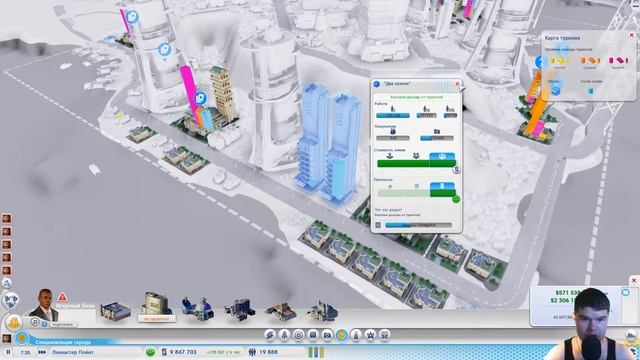Screen dimensions: 640x360
Task: Open the last specialization icon in row
Action: 384,336
